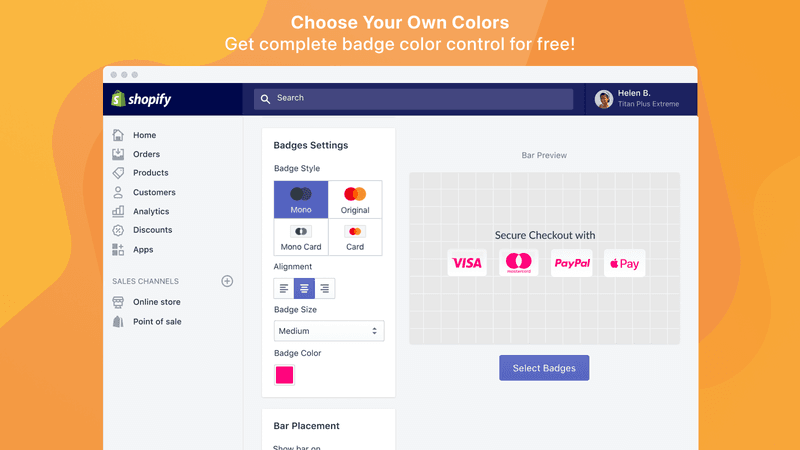Screen dimensions: 800x450
Task: Select the Products tag icon
Action: tap(118, 172)
